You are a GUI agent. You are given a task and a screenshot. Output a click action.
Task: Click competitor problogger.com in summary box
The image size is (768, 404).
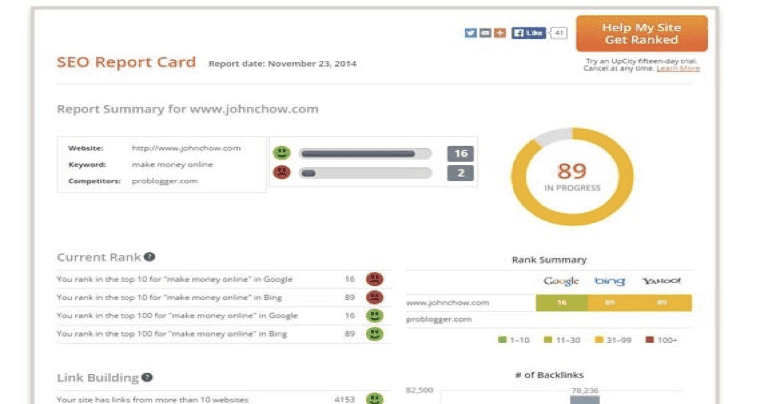(x=165, y=181)
